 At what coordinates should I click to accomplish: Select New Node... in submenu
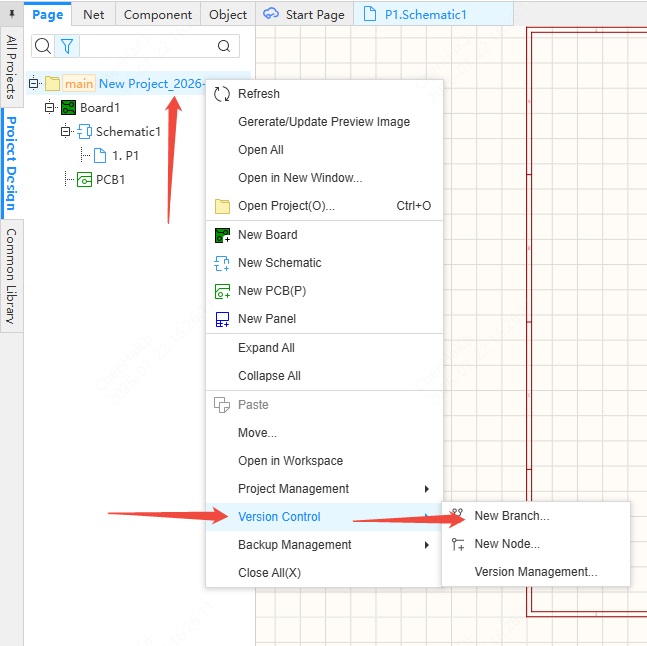[x=536, y=544]
